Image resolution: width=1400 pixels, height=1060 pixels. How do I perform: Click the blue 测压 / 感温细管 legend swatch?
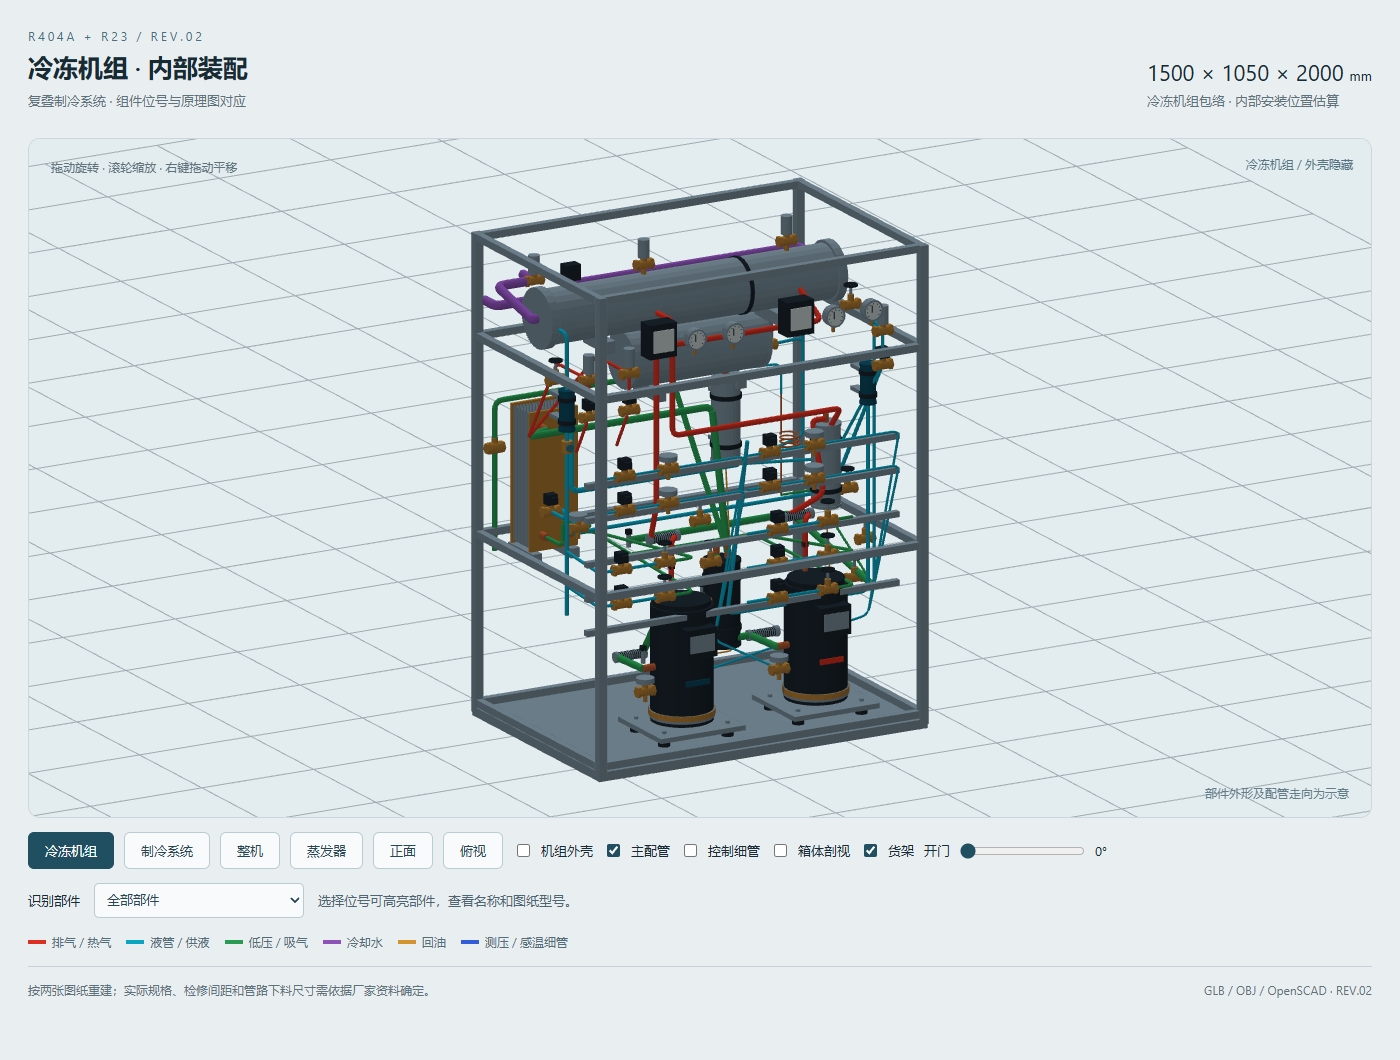[x=470, y=942]
